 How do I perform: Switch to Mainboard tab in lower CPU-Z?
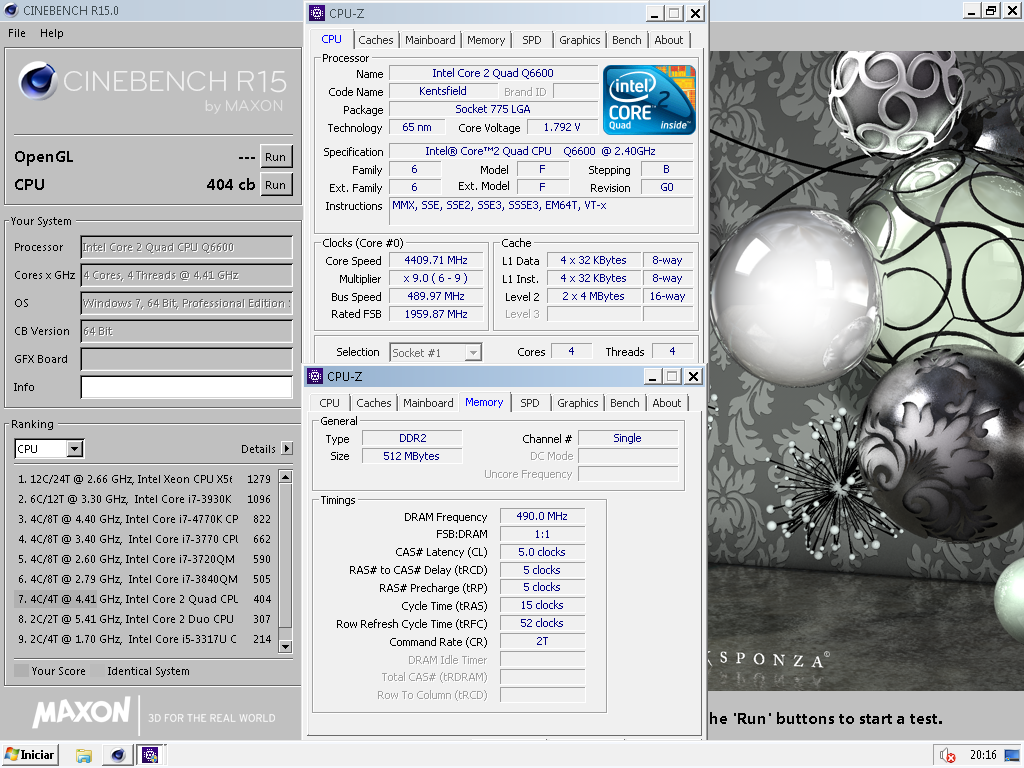[x=428, y=403]
